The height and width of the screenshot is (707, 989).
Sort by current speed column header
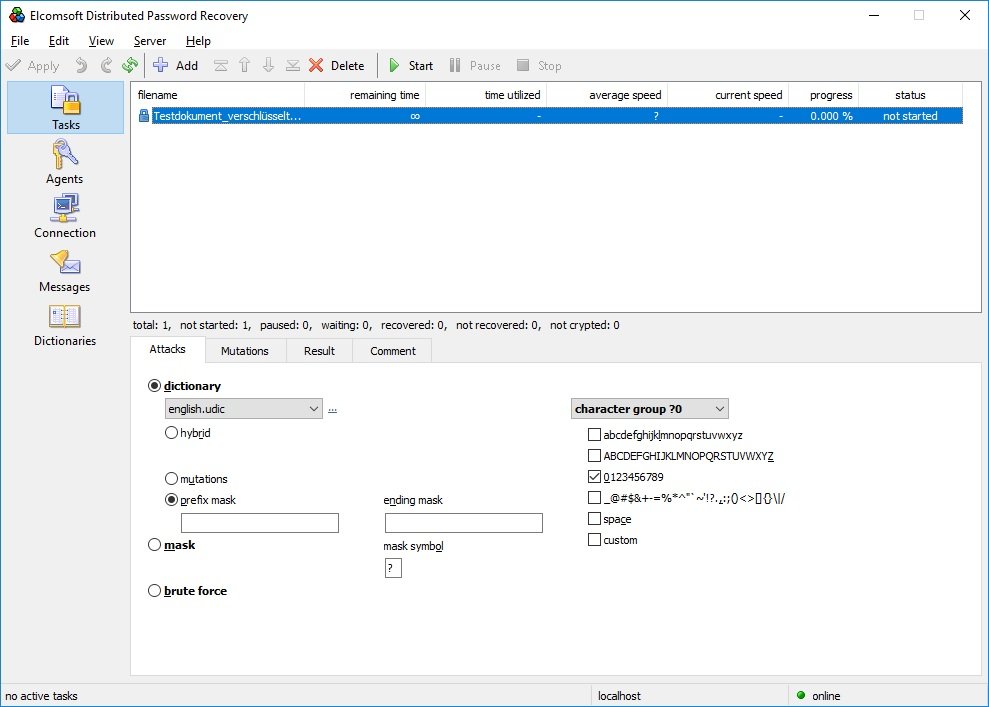(728, 95)
